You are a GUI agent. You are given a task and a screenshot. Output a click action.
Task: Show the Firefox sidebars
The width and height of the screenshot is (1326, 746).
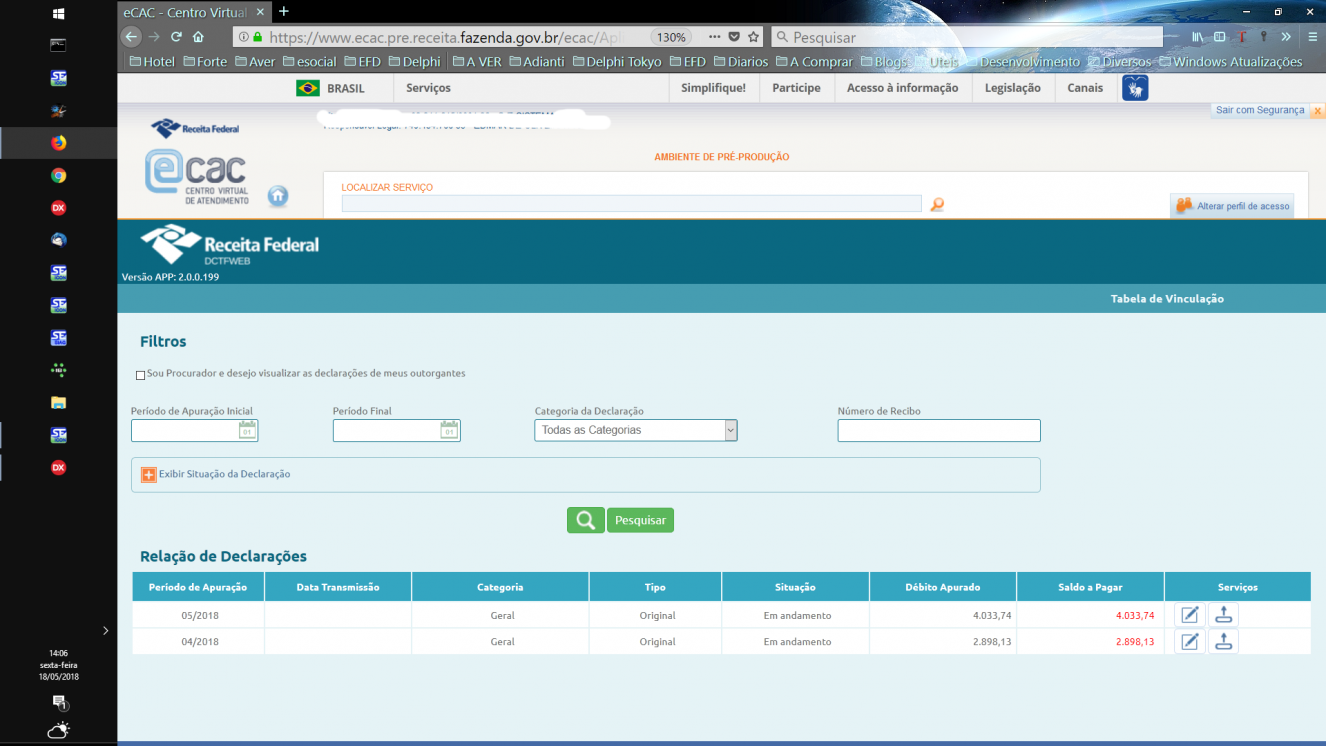click(x=1219, y=37)
